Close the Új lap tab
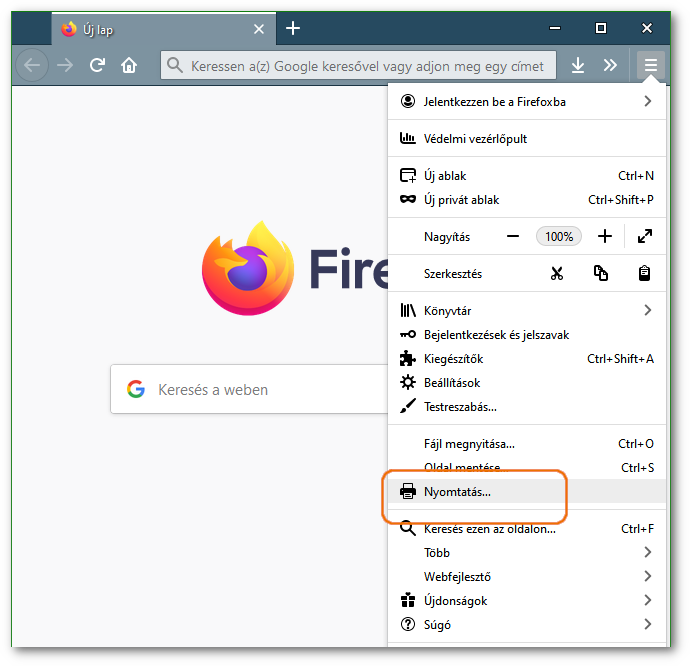 coord(259,29)
